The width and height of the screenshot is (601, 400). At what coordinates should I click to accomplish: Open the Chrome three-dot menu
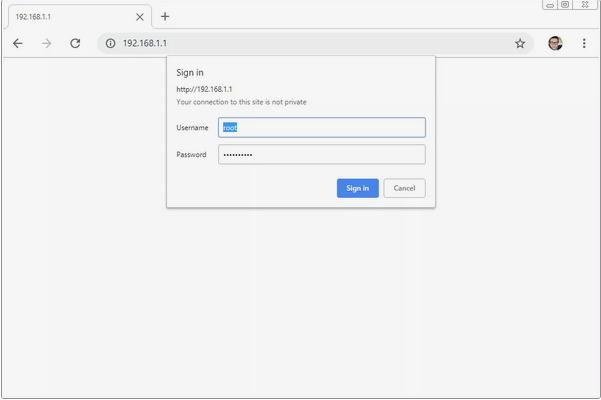(584, 43)
